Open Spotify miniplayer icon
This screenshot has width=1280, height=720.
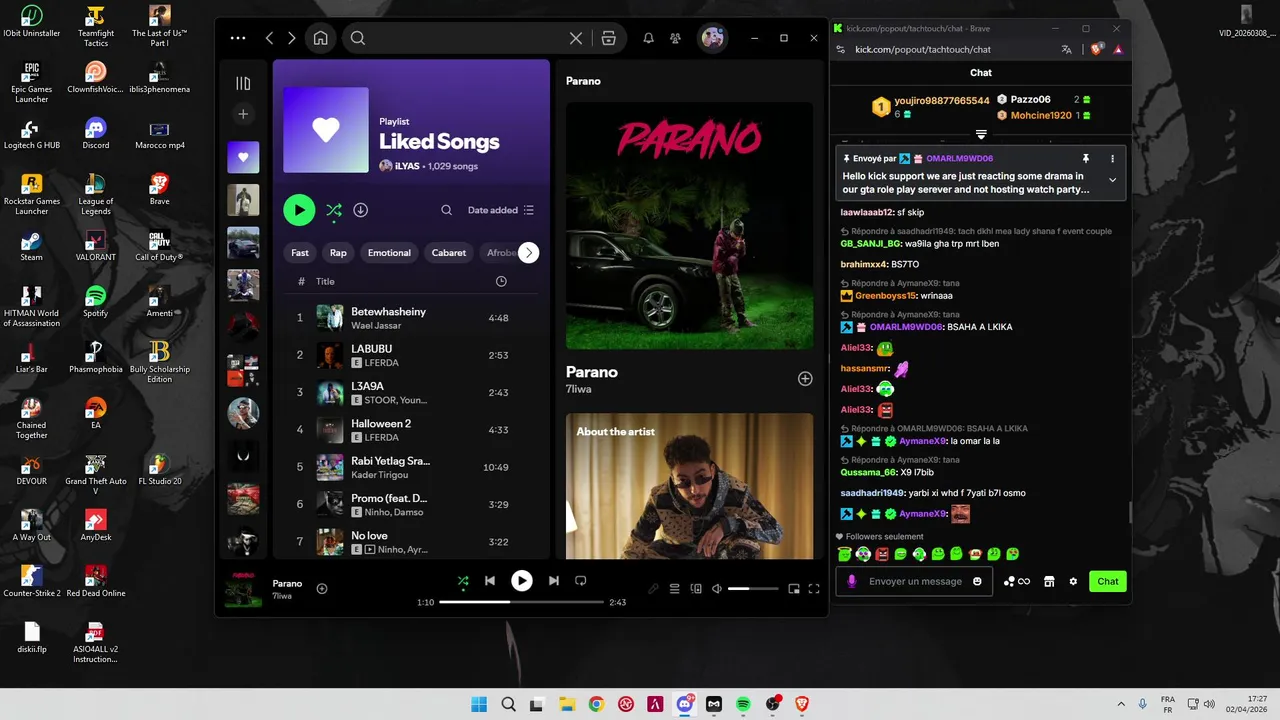click(794, 589)
